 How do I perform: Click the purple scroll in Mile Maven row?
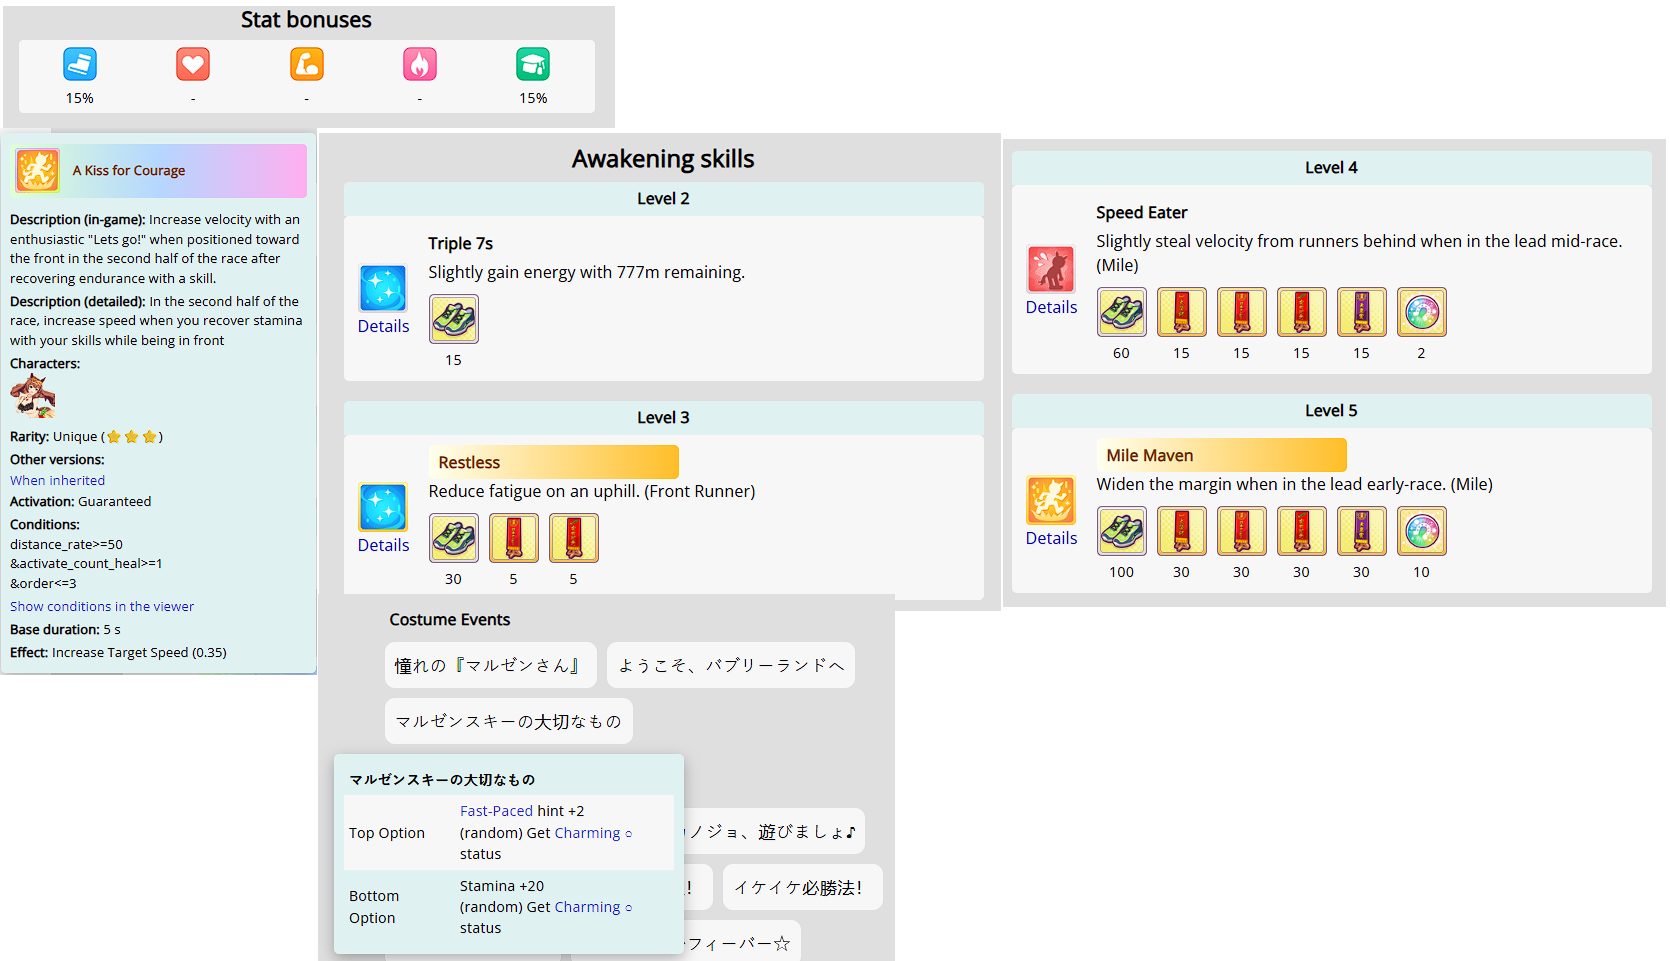pyautogui.click(x=1362, y=531)
